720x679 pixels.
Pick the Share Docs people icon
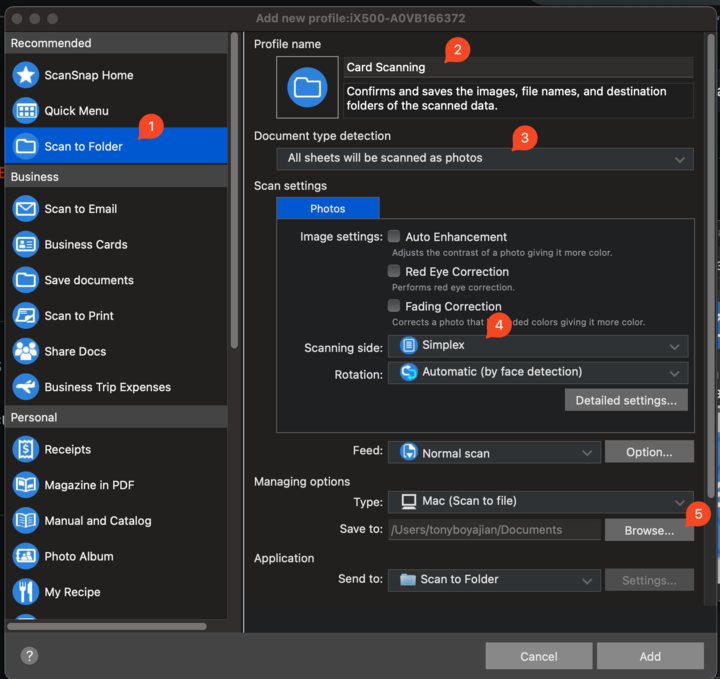tap(26, 351)
